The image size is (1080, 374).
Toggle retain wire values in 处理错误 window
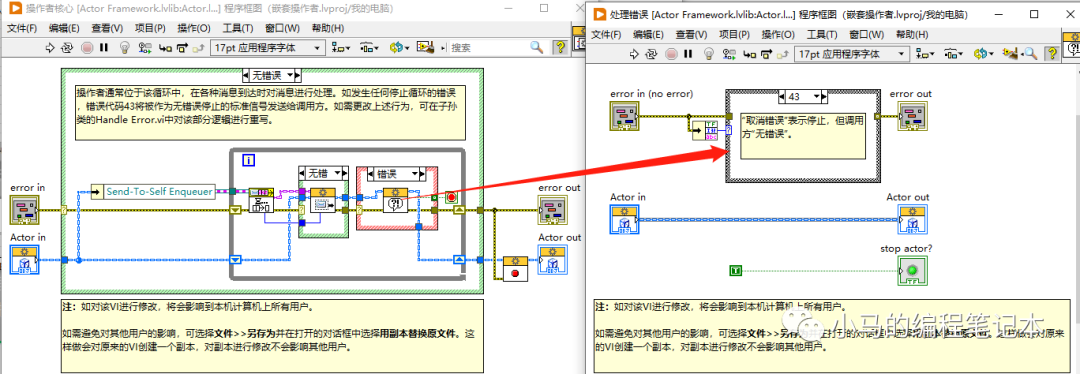[x=729, y=54]
